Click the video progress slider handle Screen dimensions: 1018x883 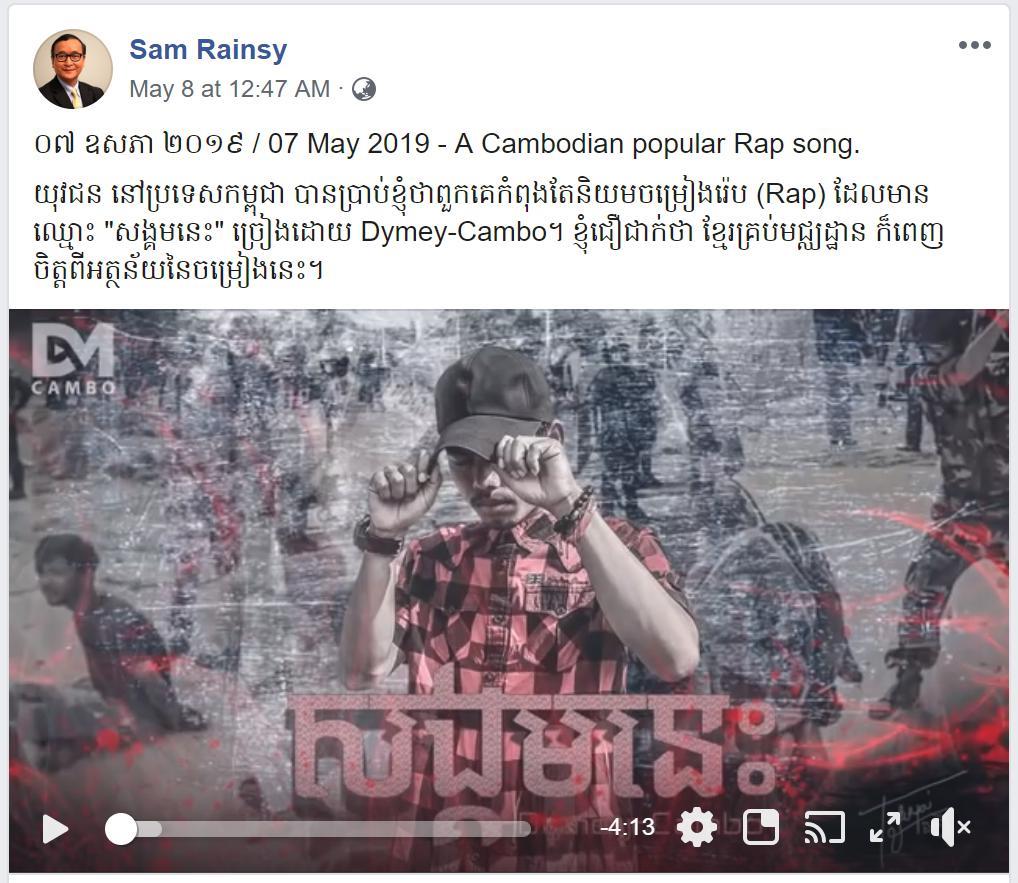coord(121,829)
